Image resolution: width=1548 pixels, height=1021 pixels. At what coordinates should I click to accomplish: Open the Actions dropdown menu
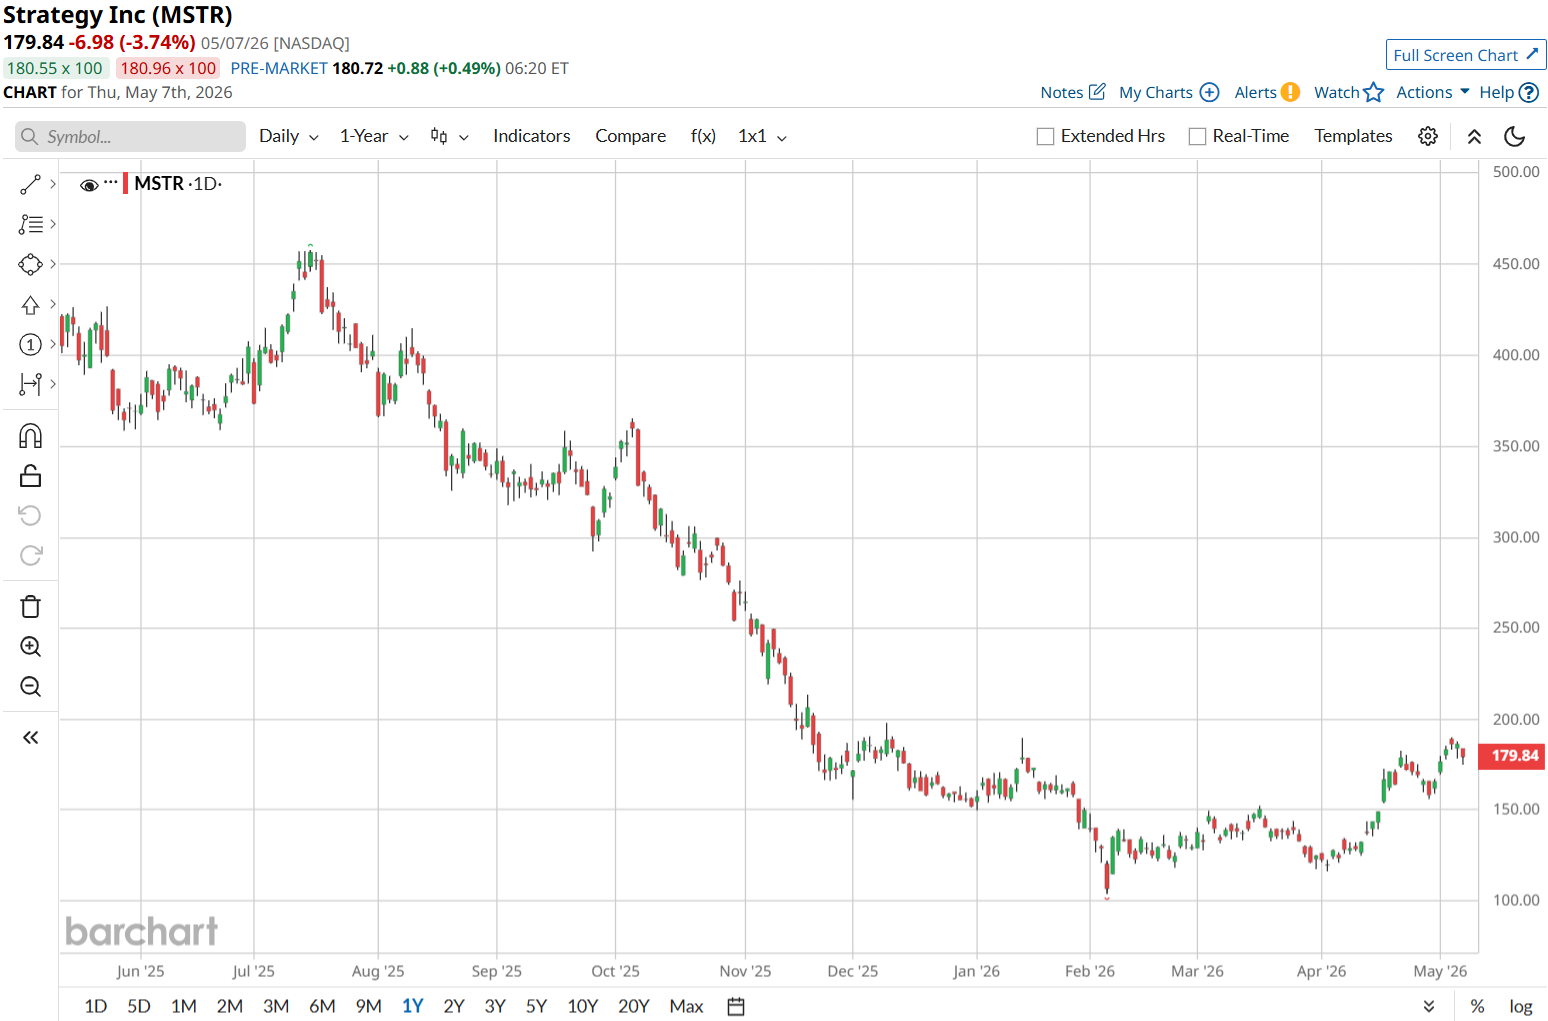pos(1432,92)
